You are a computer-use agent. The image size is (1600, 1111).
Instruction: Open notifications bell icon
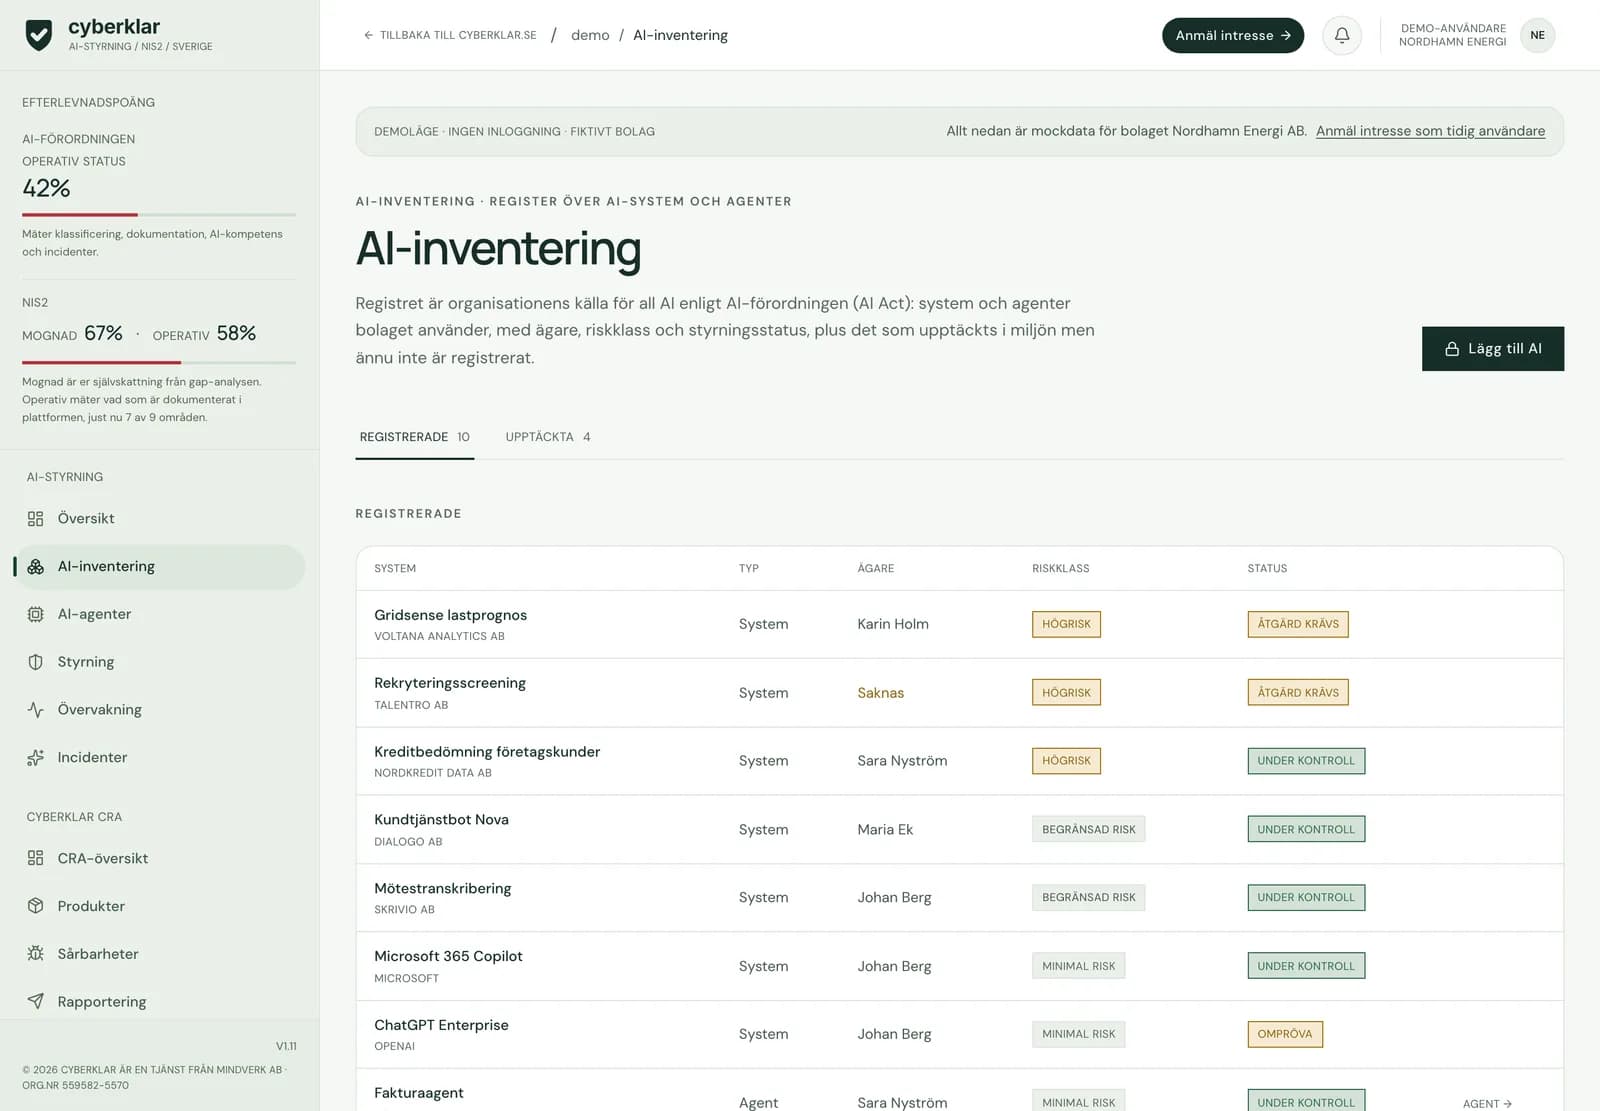[x=1342, y=35]
